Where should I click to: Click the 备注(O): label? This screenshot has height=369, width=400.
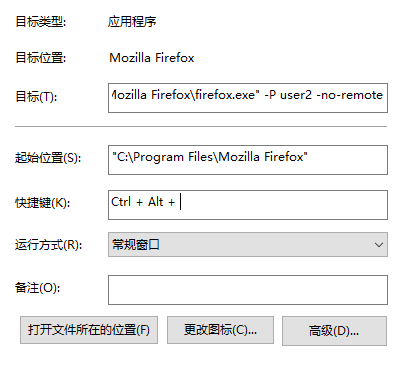(38, 287)
